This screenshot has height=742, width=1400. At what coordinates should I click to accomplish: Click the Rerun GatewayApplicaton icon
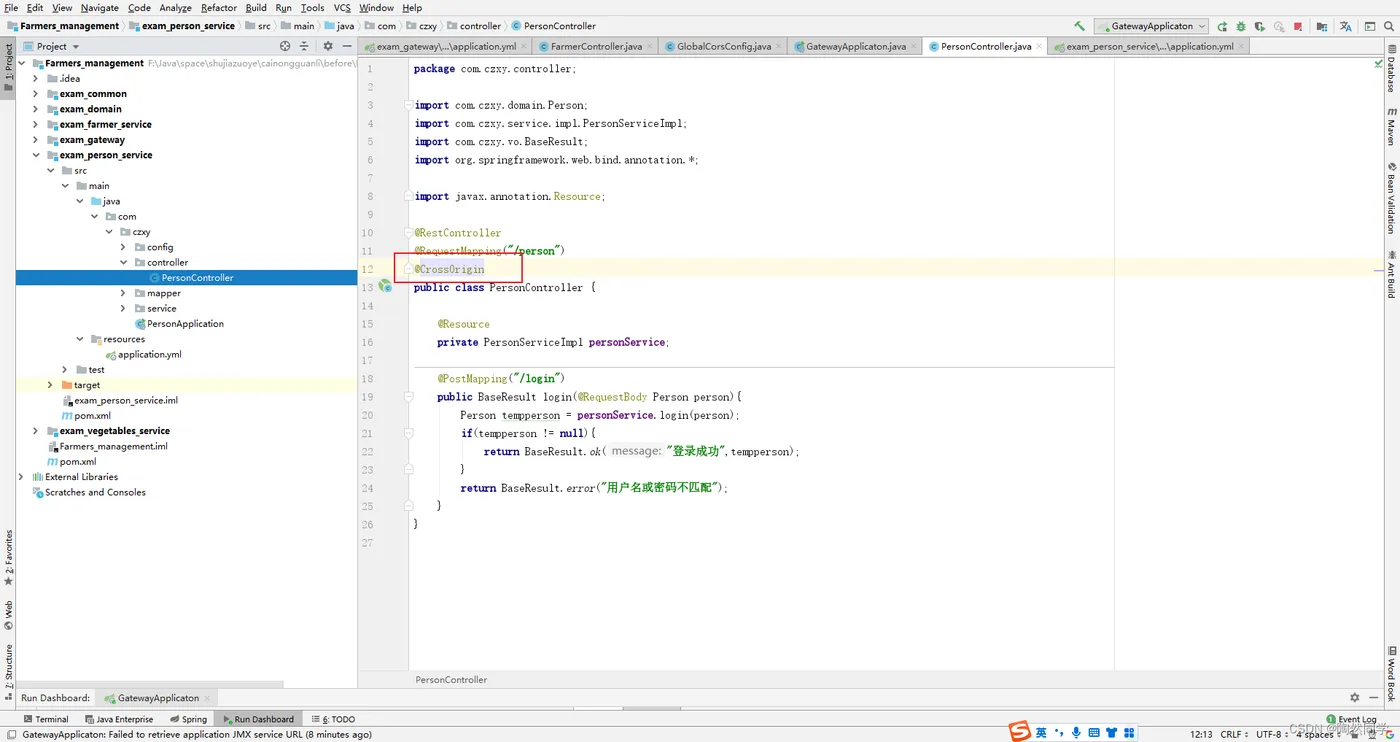pyautogui.click(x=1222, y=26)
